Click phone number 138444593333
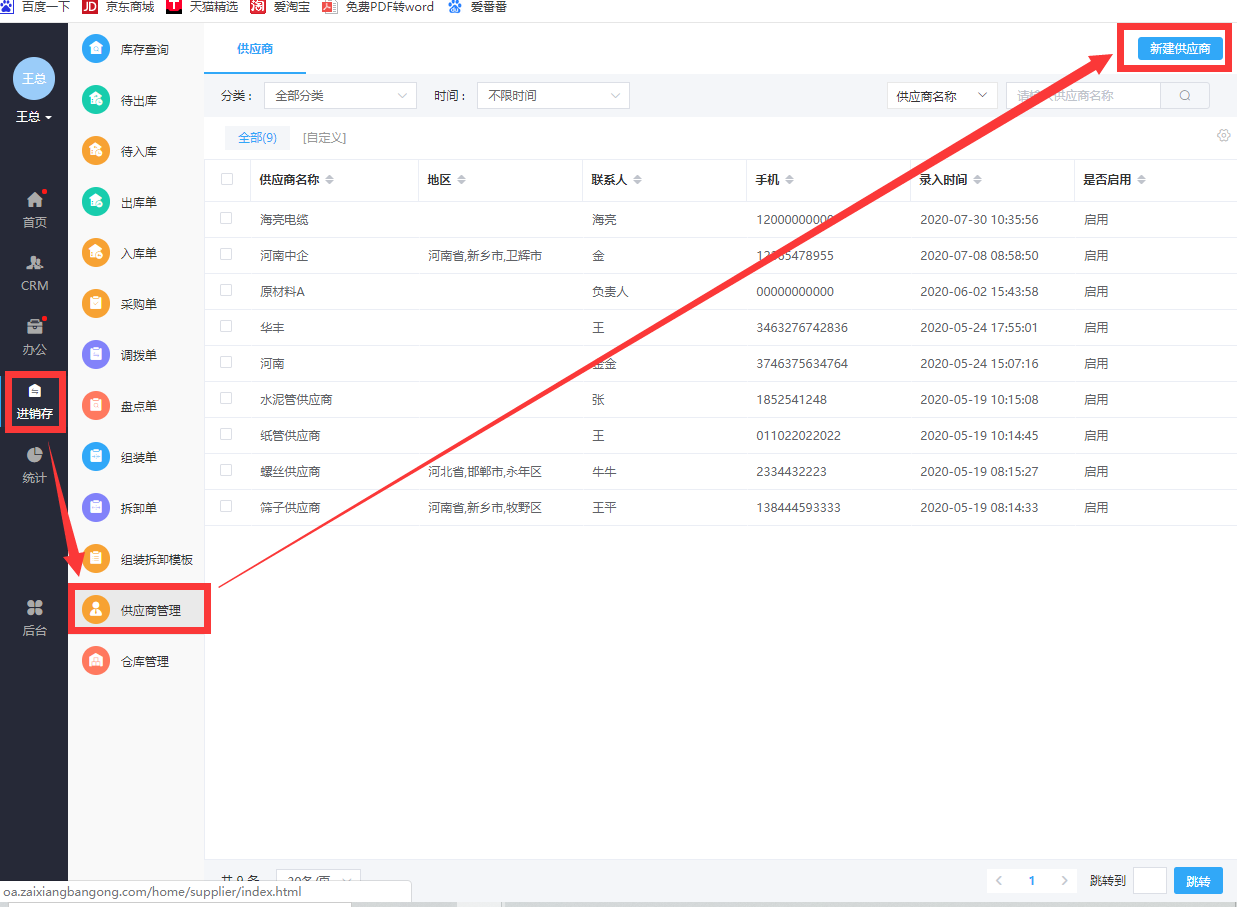Screen dimensions: 1237x907 point(798,507)
